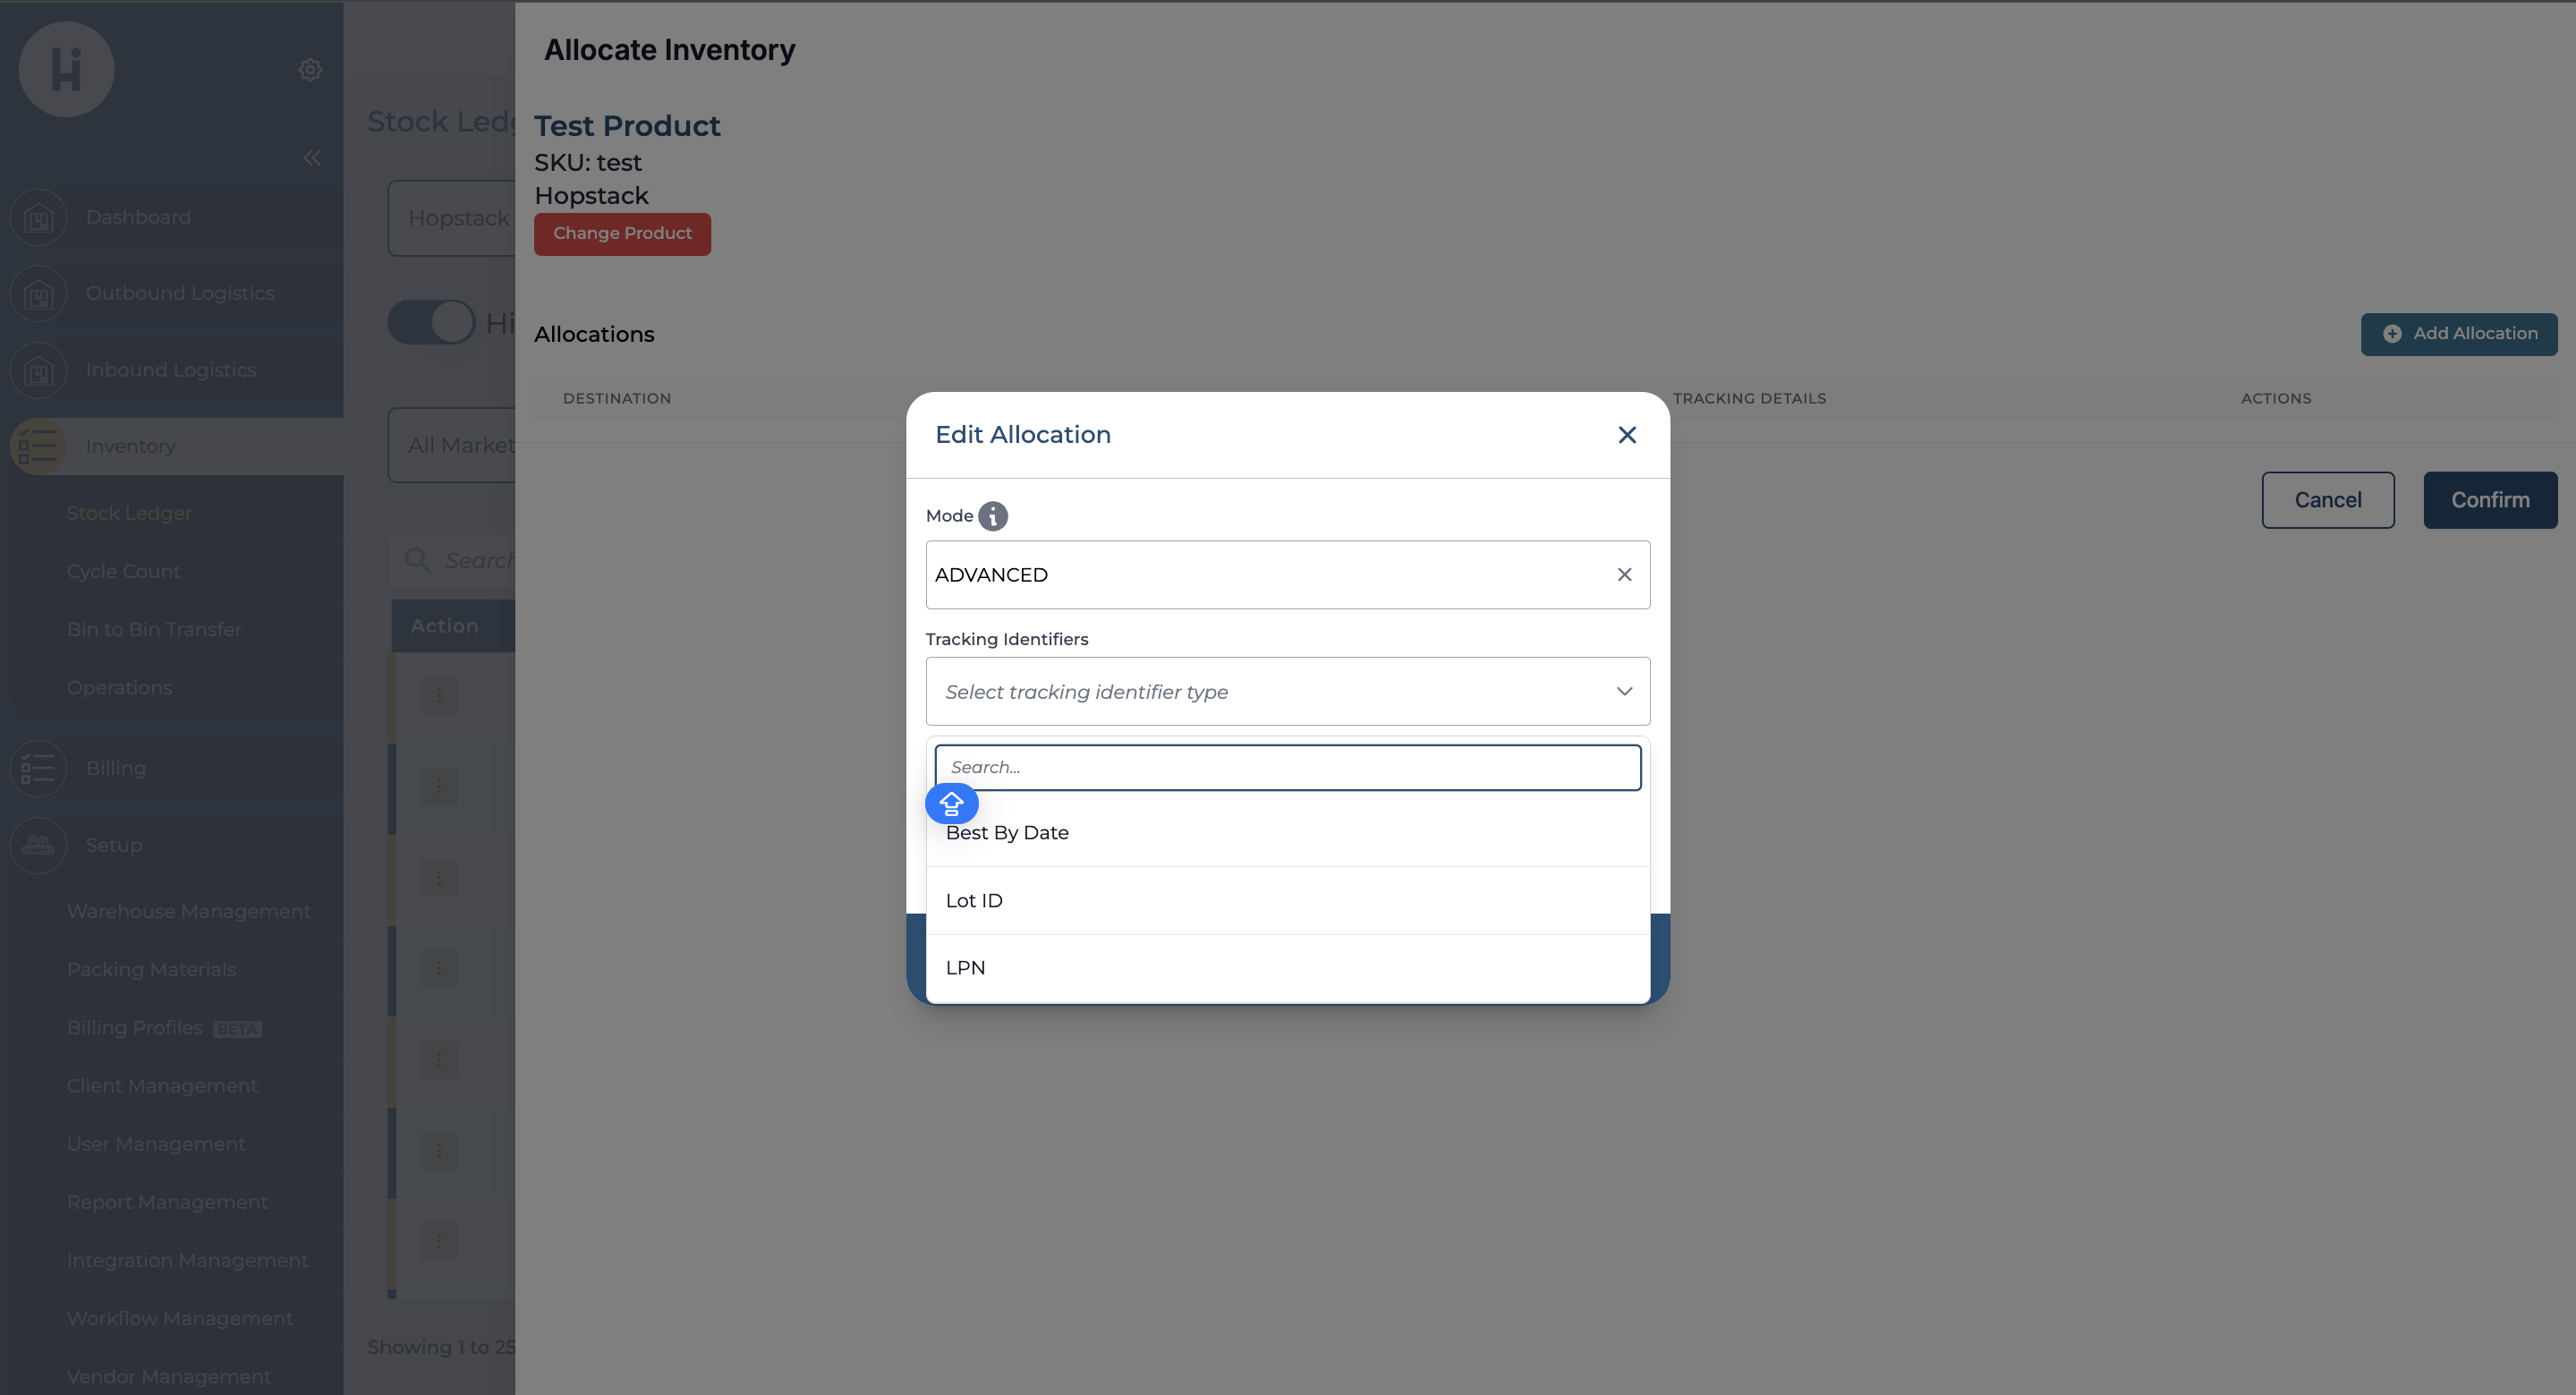The height and width of the screenshot is (1395, 2576).
Task: Click the Confirm button
Action: (x=2489, y=500)
